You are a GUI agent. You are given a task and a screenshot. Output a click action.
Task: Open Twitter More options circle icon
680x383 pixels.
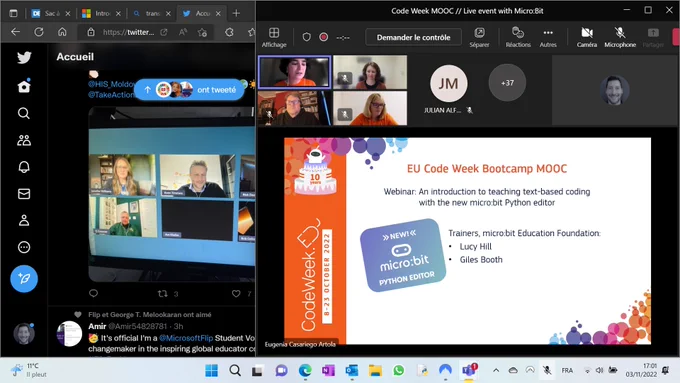point(24,247)
